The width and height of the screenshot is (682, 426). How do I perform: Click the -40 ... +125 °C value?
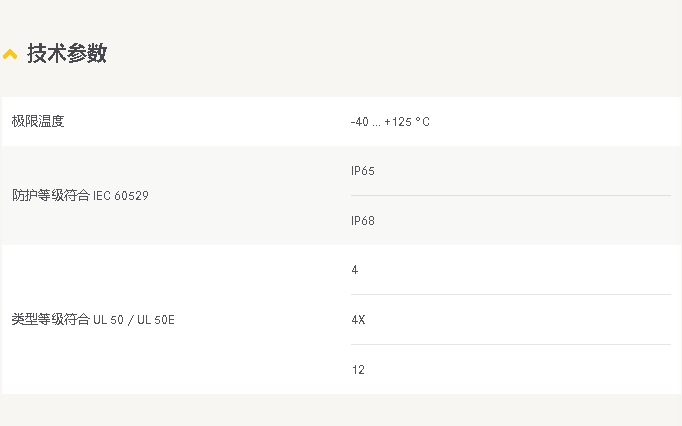click(x=390, y=122)
